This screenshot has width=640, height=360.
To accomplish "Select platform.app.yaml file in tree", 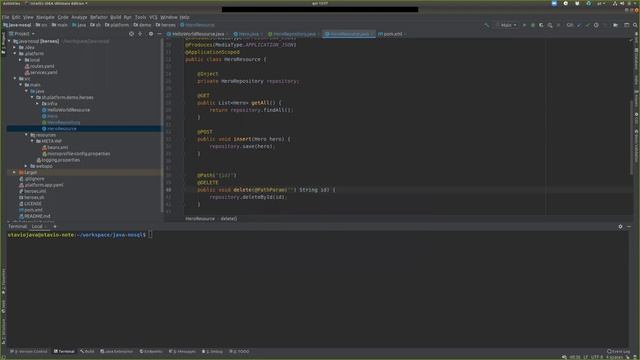I will [41, 185].
